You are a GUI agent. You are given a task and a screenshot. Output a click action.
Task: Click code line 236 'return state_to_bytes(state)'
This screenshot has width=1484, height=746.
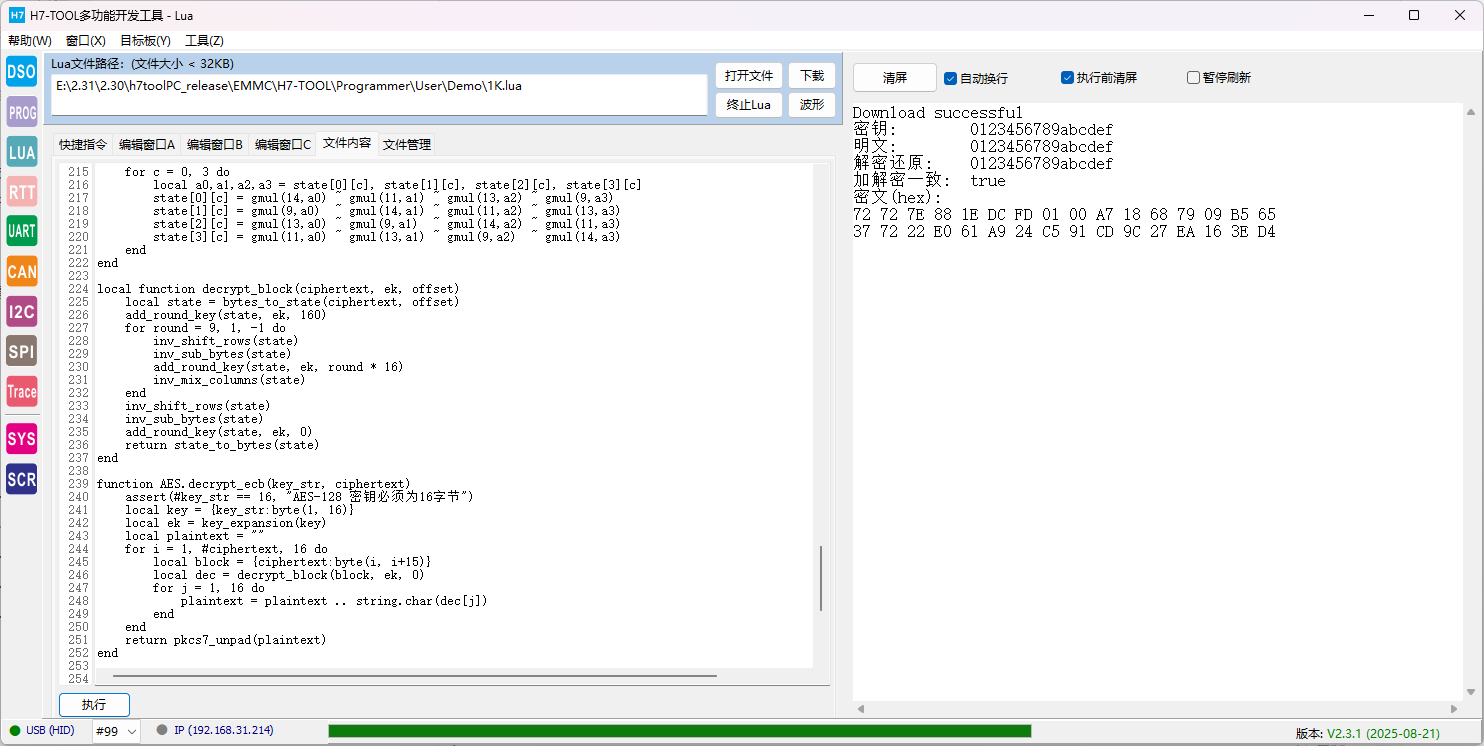(x=222, y=445)
